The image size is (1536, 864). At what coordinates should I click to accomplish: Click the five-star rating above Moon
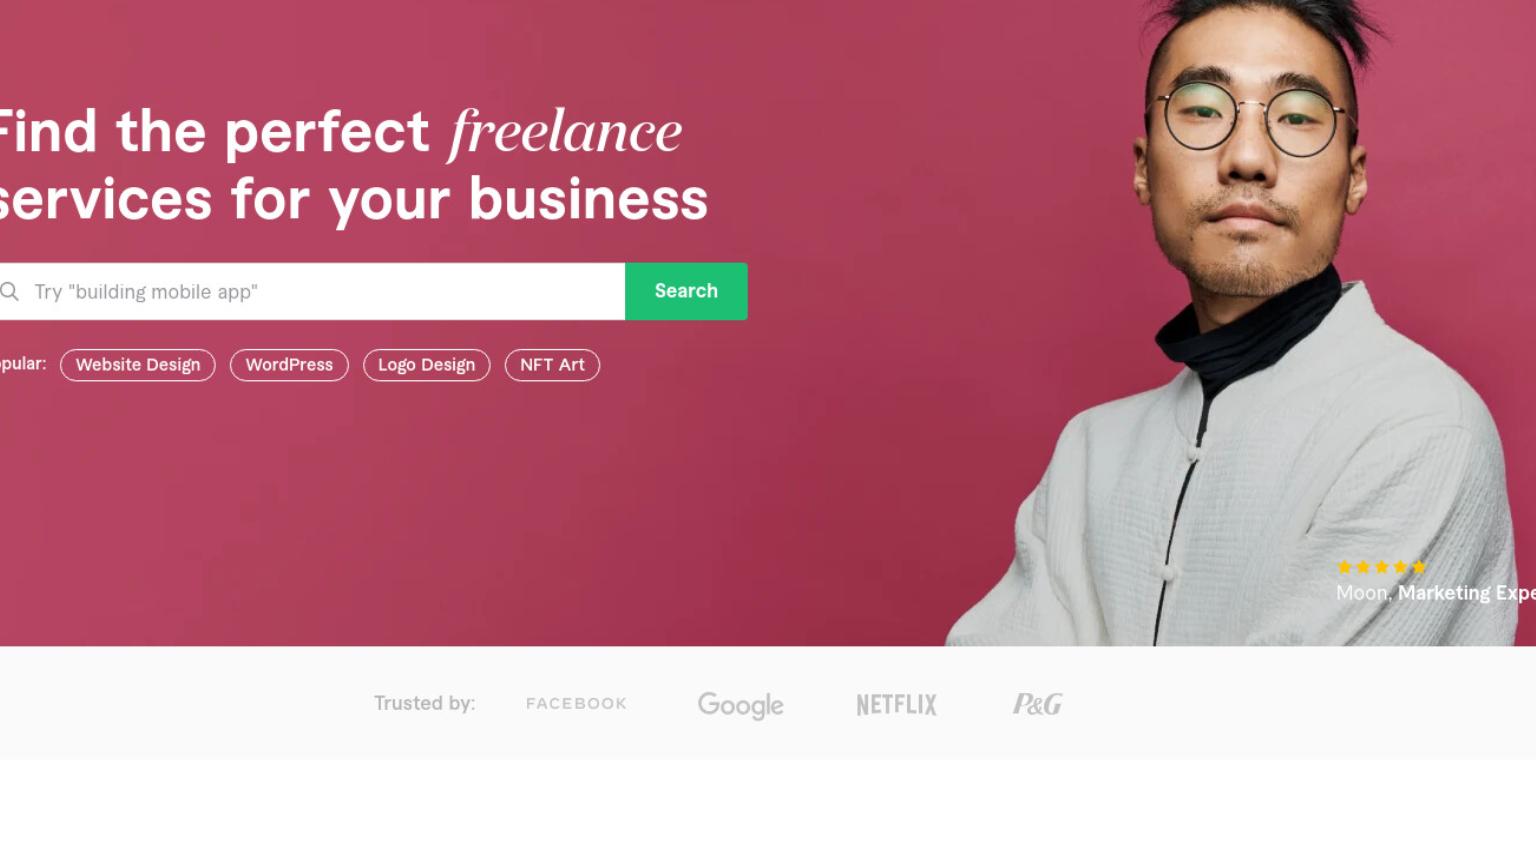coord(1382,567)
